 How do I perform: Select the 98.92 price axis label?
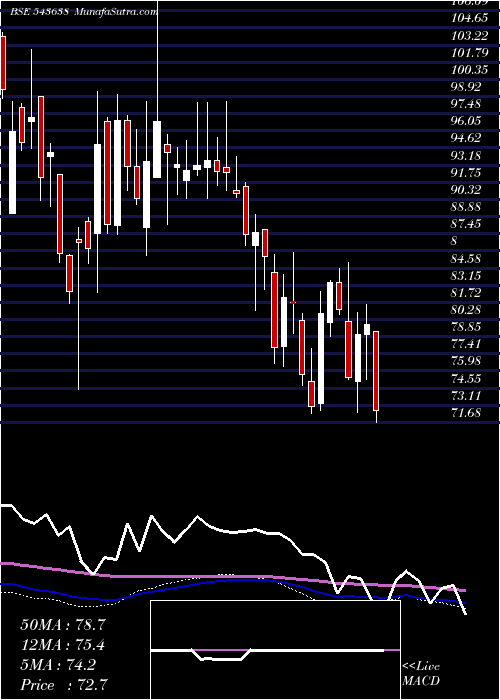point(466,87)
